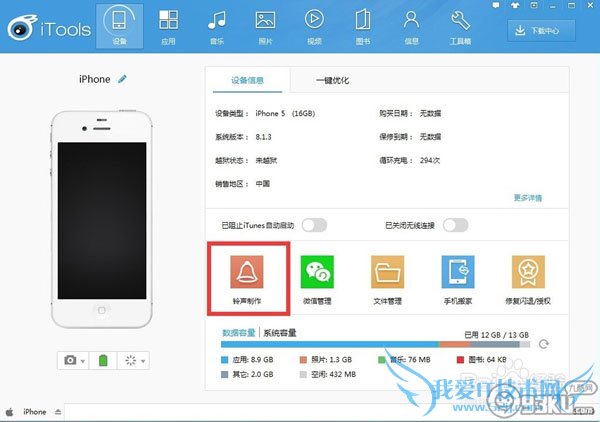The image size is (600, 422).
Task: Switch to the 一键优化 tab
Action: click(x=333, y=80)
